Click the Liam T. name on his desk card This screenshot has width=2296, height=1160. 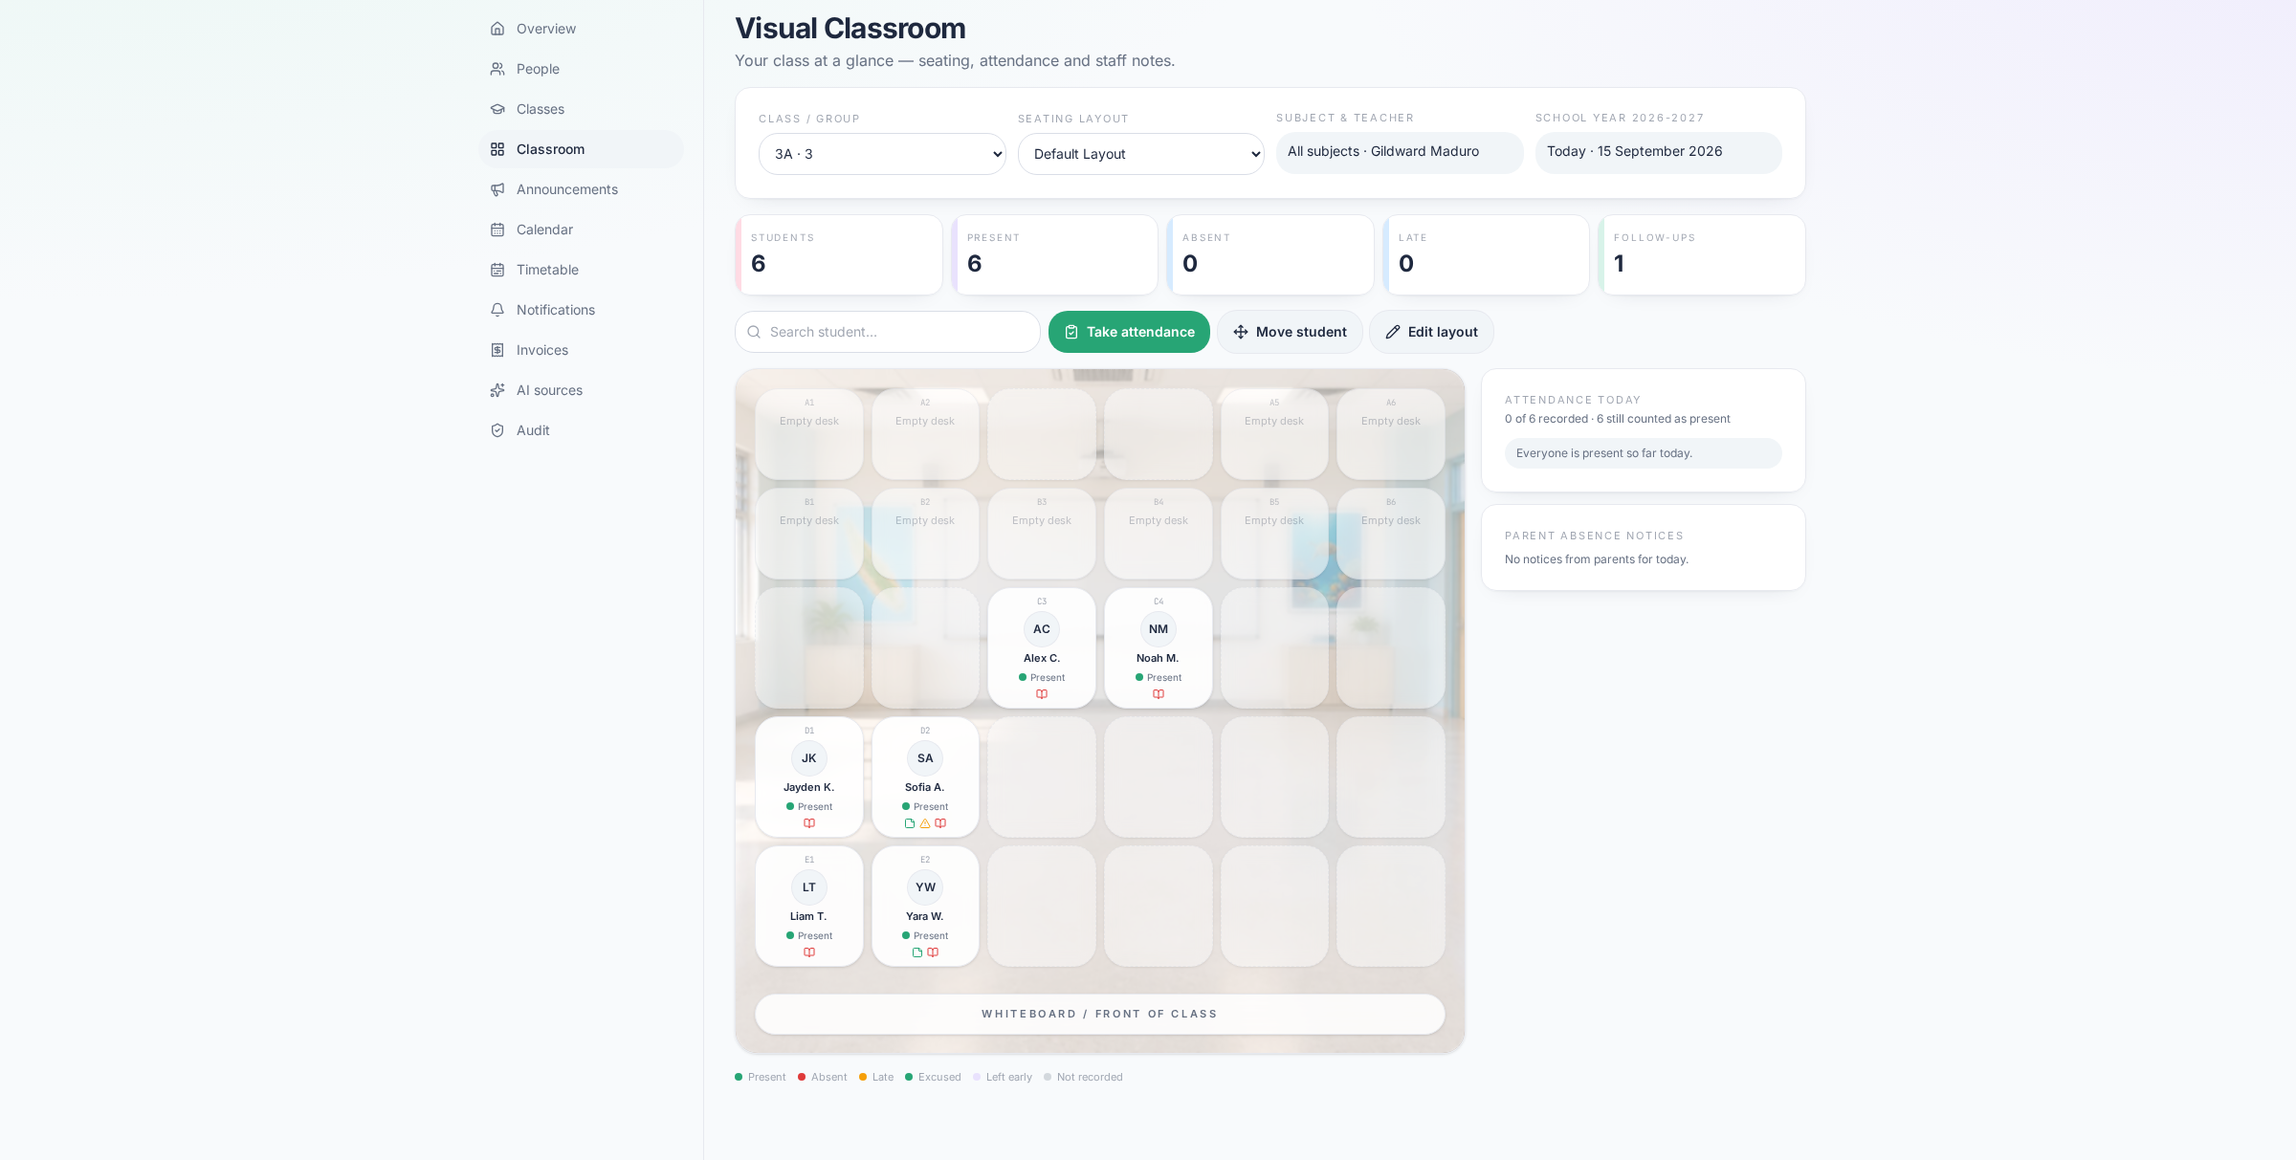[809, 917]
